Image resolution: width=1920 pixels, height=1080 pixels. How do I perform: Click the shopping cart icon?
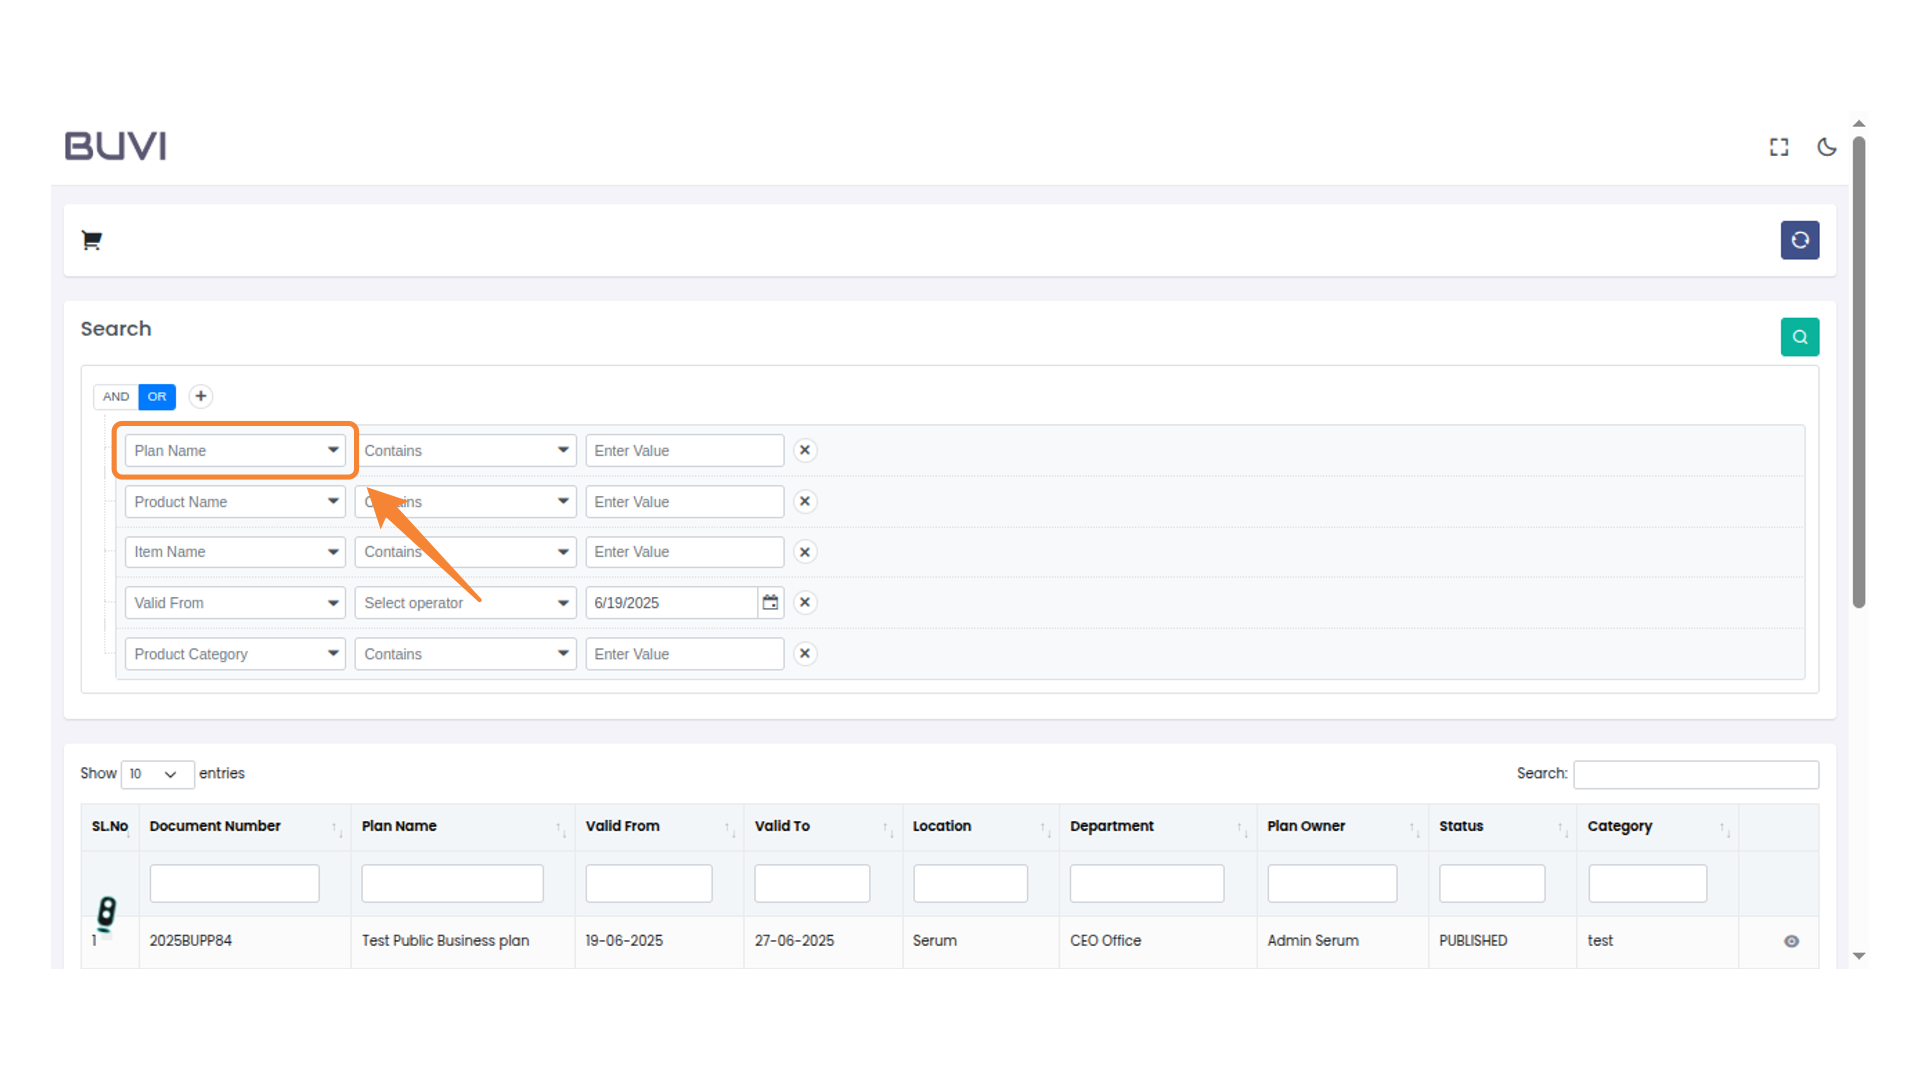(x=91, y=240)
